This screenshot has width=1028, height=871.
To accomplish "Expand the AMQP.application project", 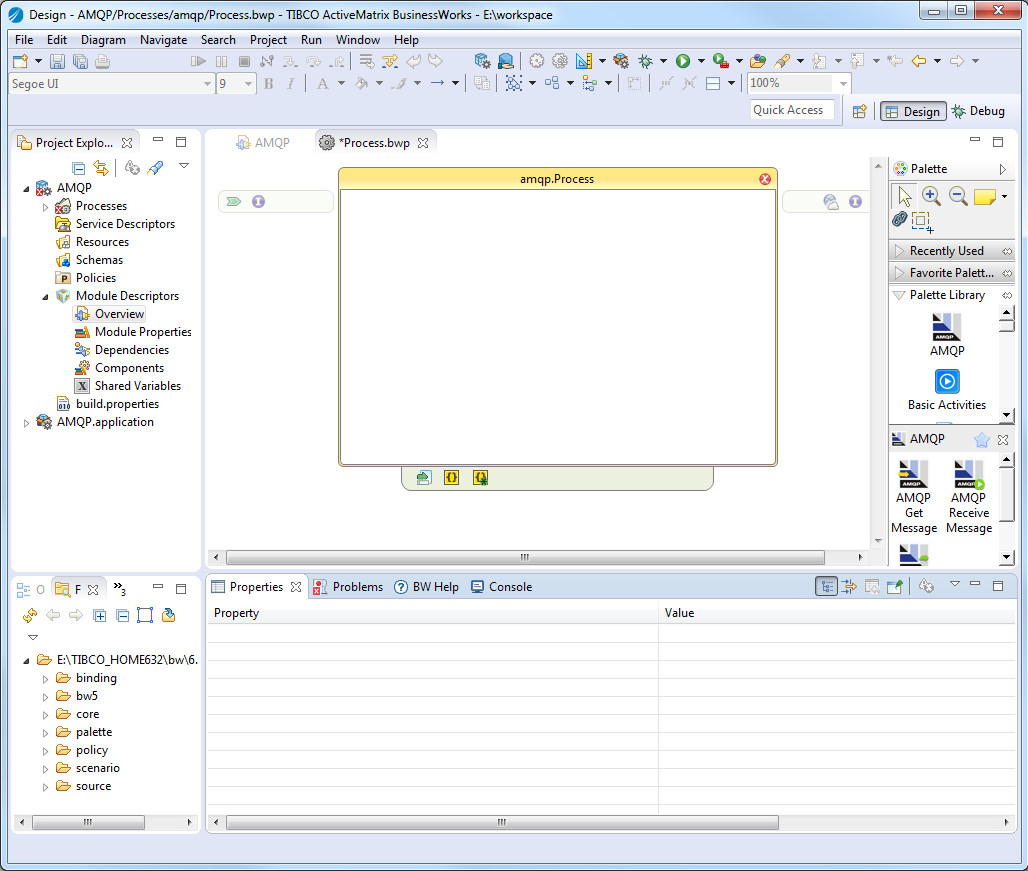I will 26,423.
